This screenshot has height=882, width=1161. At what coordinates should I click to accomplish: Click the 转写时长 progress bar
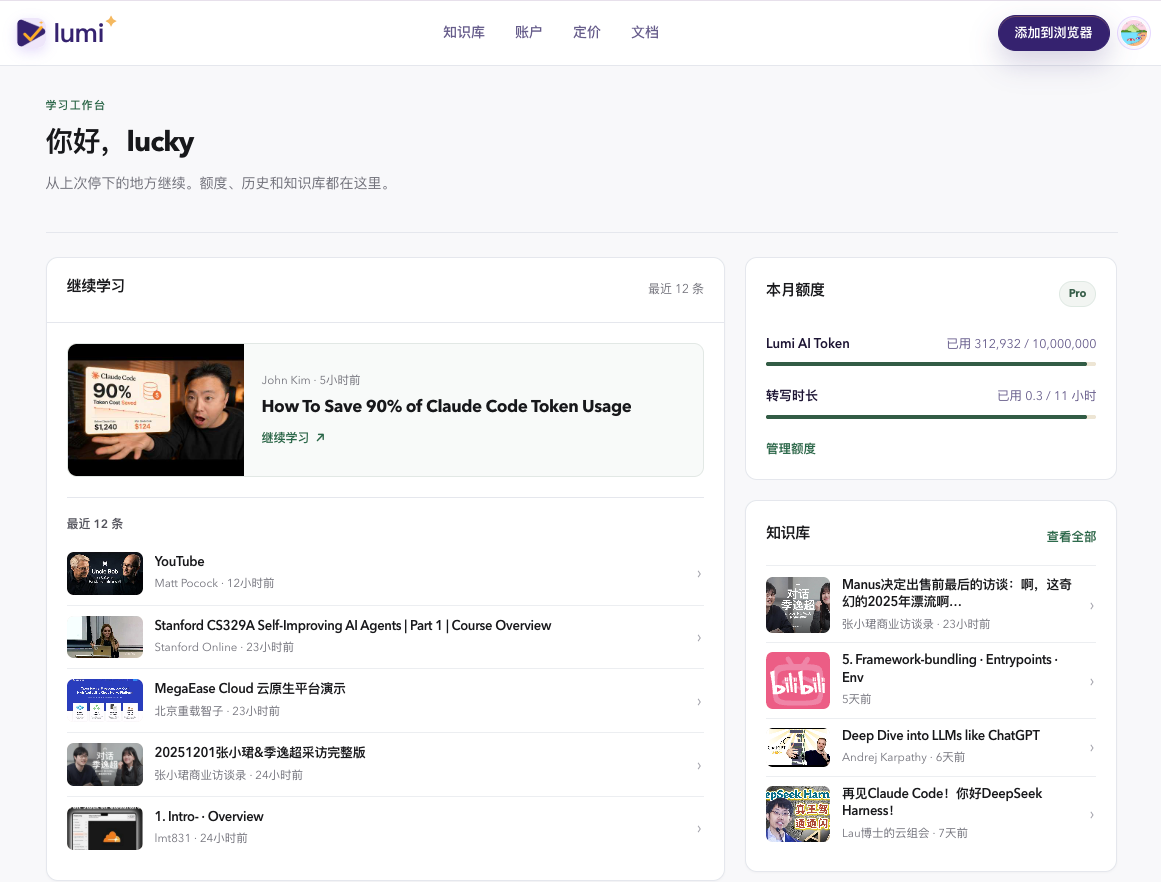[931, 417]
